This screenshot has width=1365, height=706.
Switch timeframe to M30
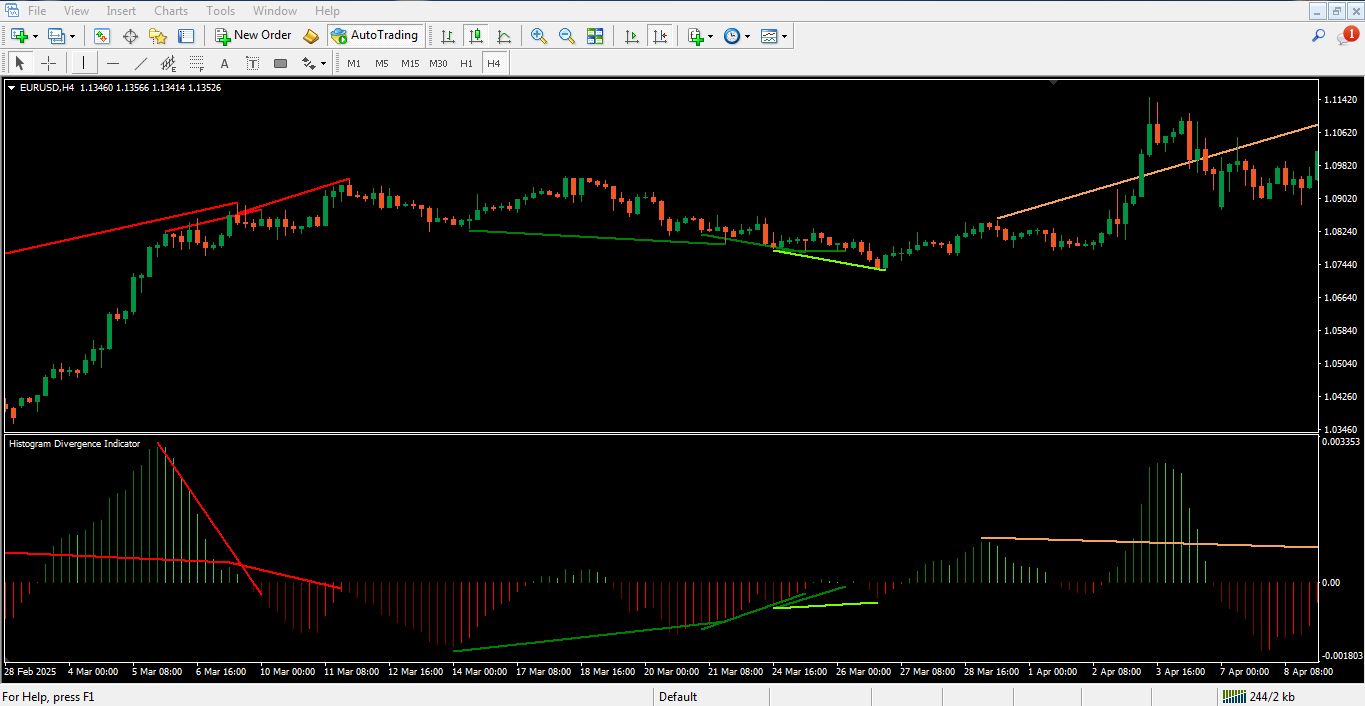pos(438,63)
